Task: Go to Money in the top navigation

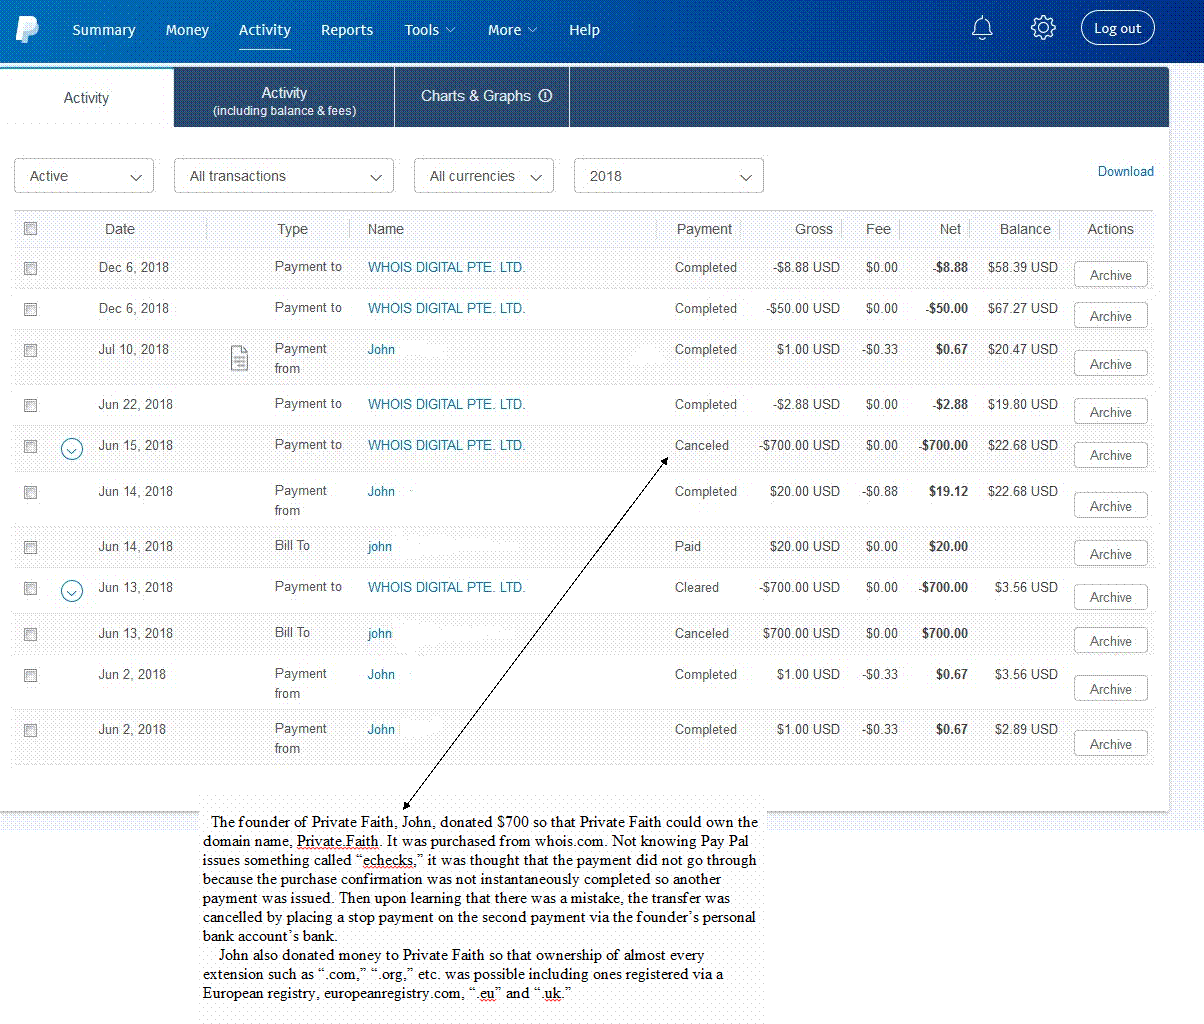Action: pyautogui.click(x=187, y=30)
